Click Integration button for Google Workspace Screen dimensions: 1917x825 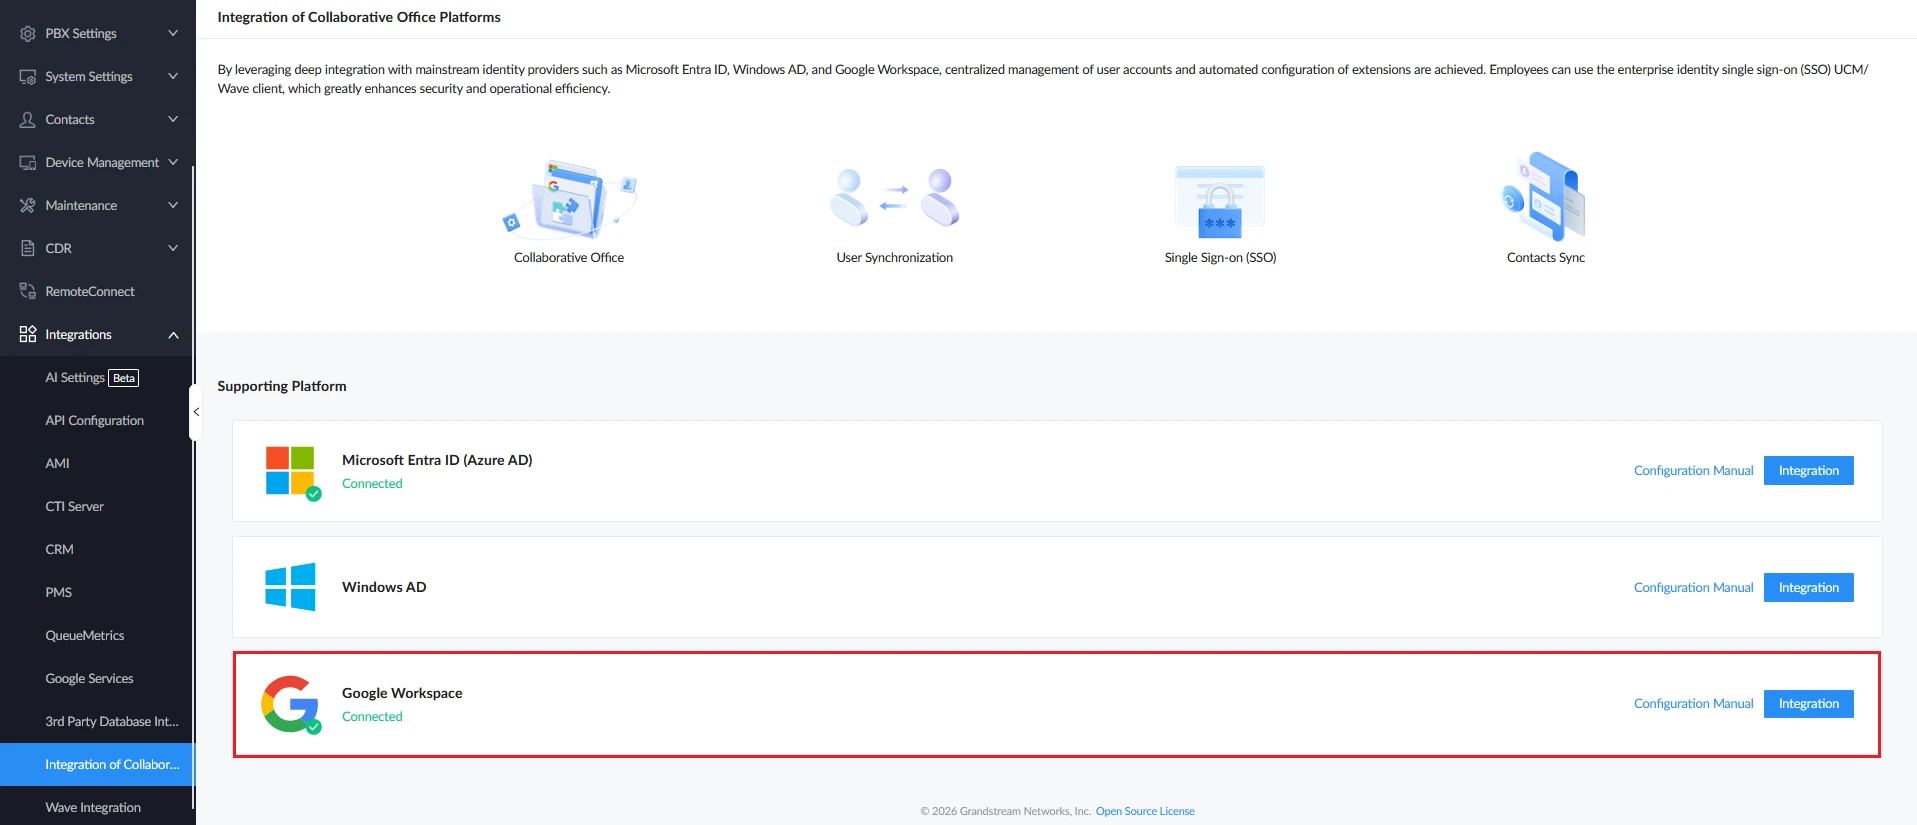[x=1808, y=704]
